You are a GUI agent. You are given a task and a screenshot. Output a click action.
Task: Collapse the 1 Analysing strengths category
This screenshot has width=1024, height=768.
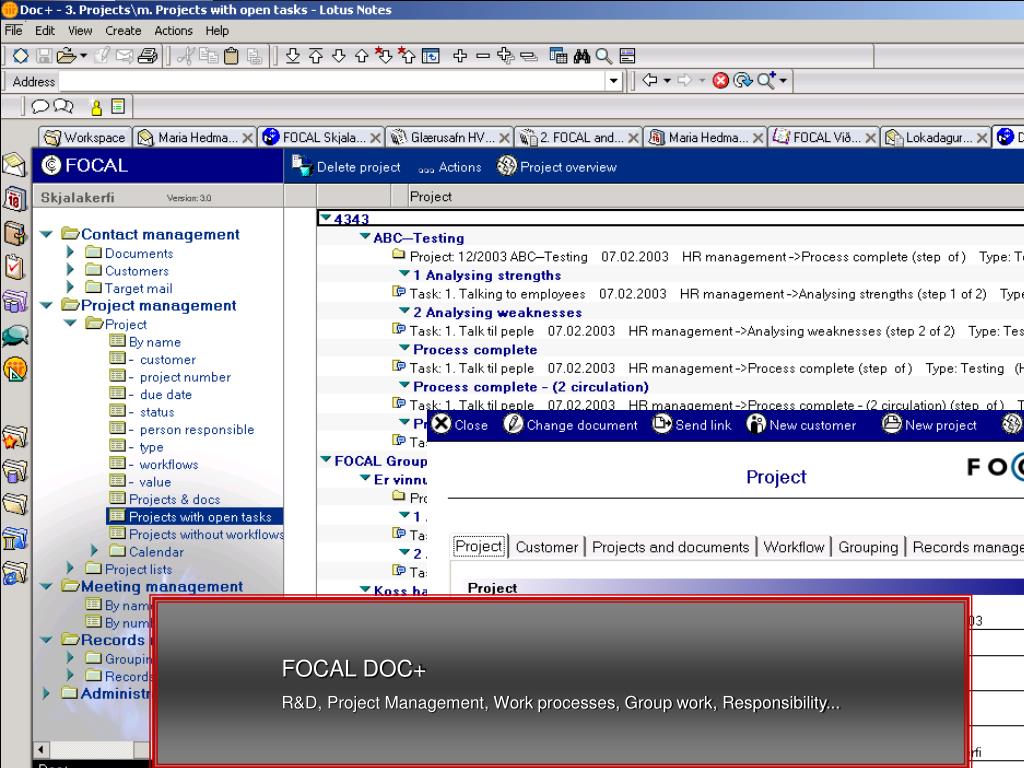pos(405,274)
